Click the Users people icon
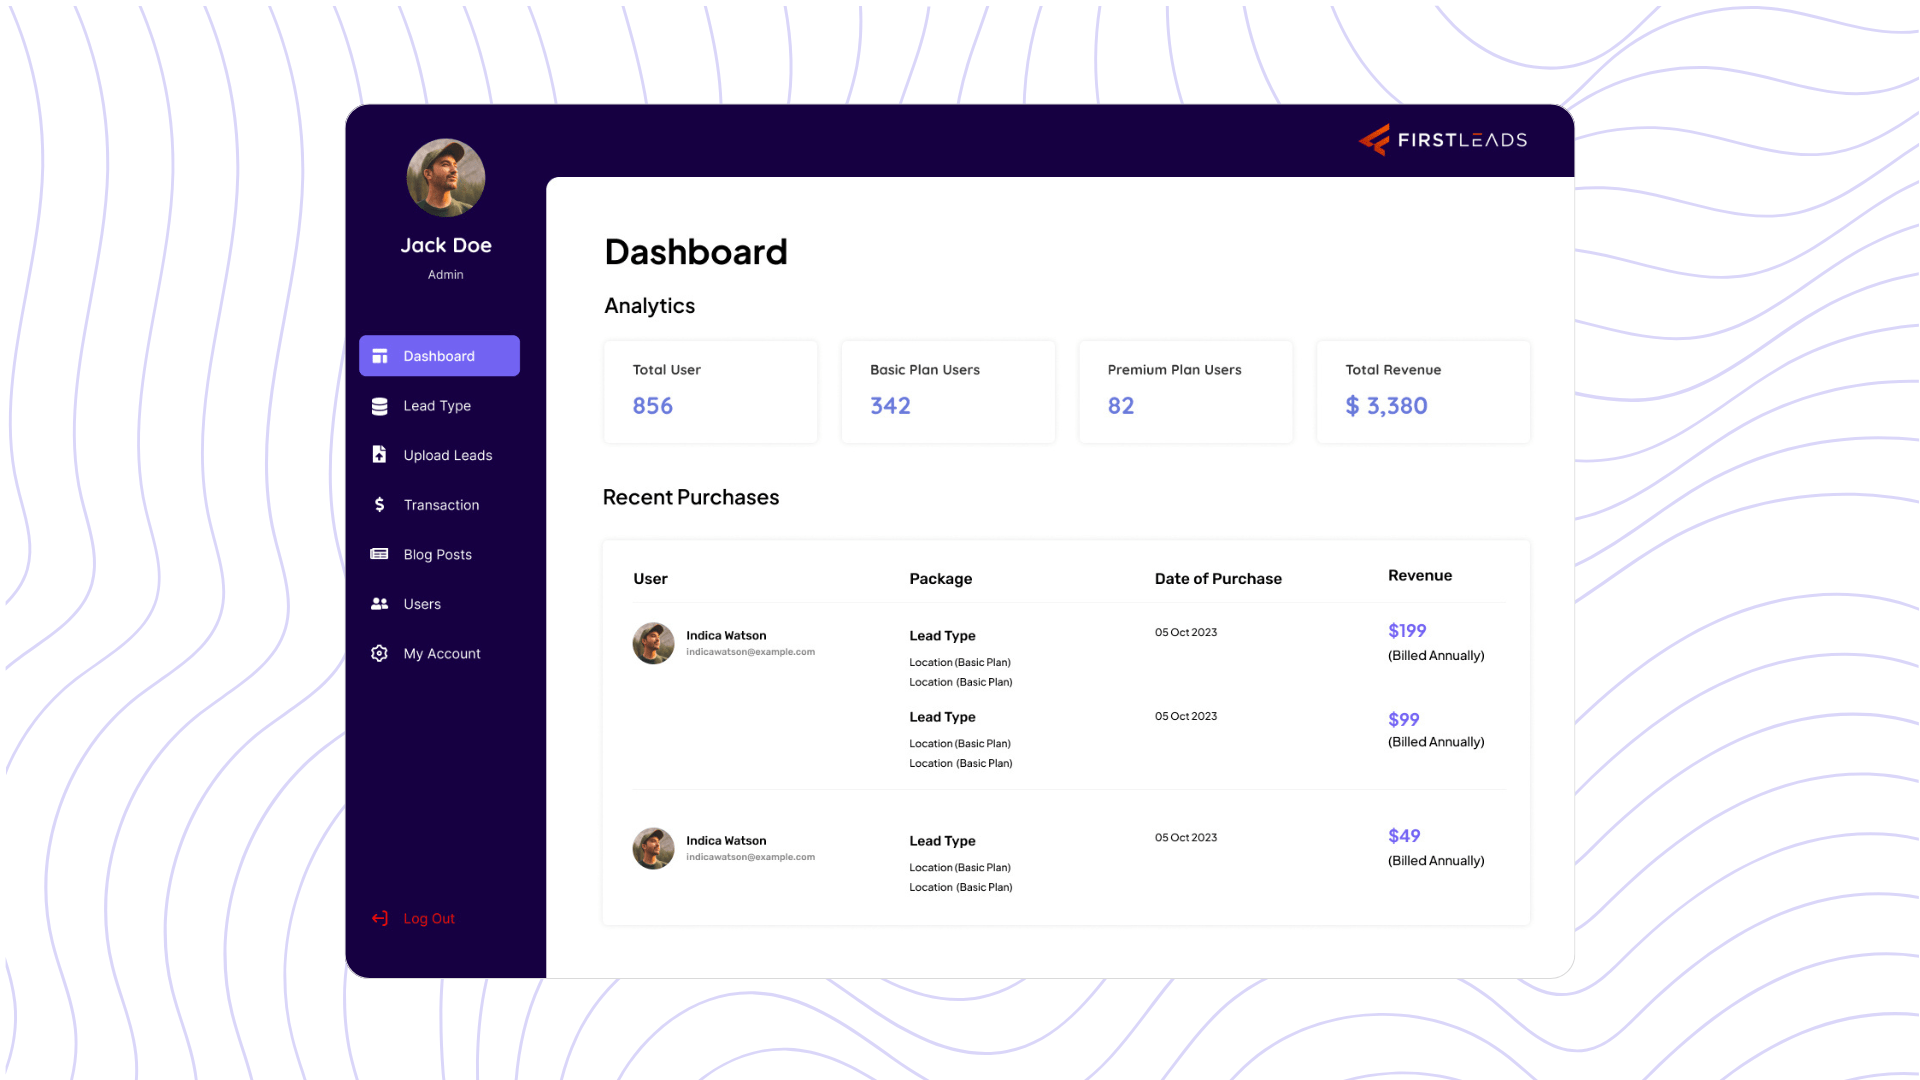 pos(380,604)
